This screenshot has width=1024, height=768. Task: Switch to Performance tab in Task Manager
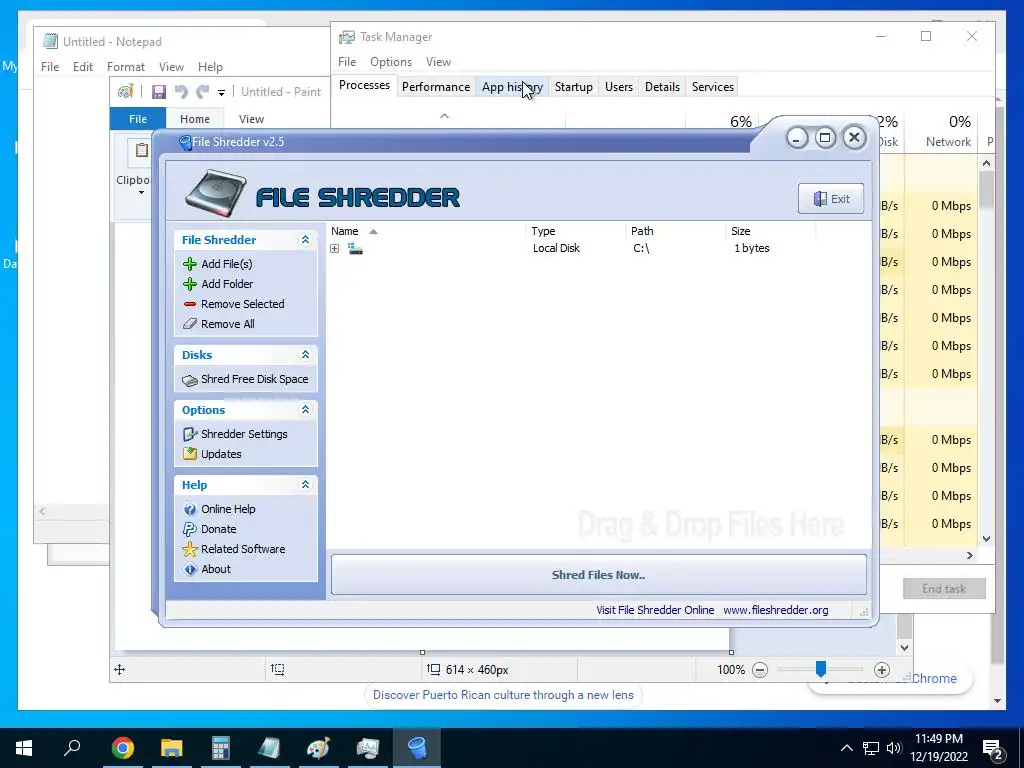pyautogui.click(x=436, y=87)
